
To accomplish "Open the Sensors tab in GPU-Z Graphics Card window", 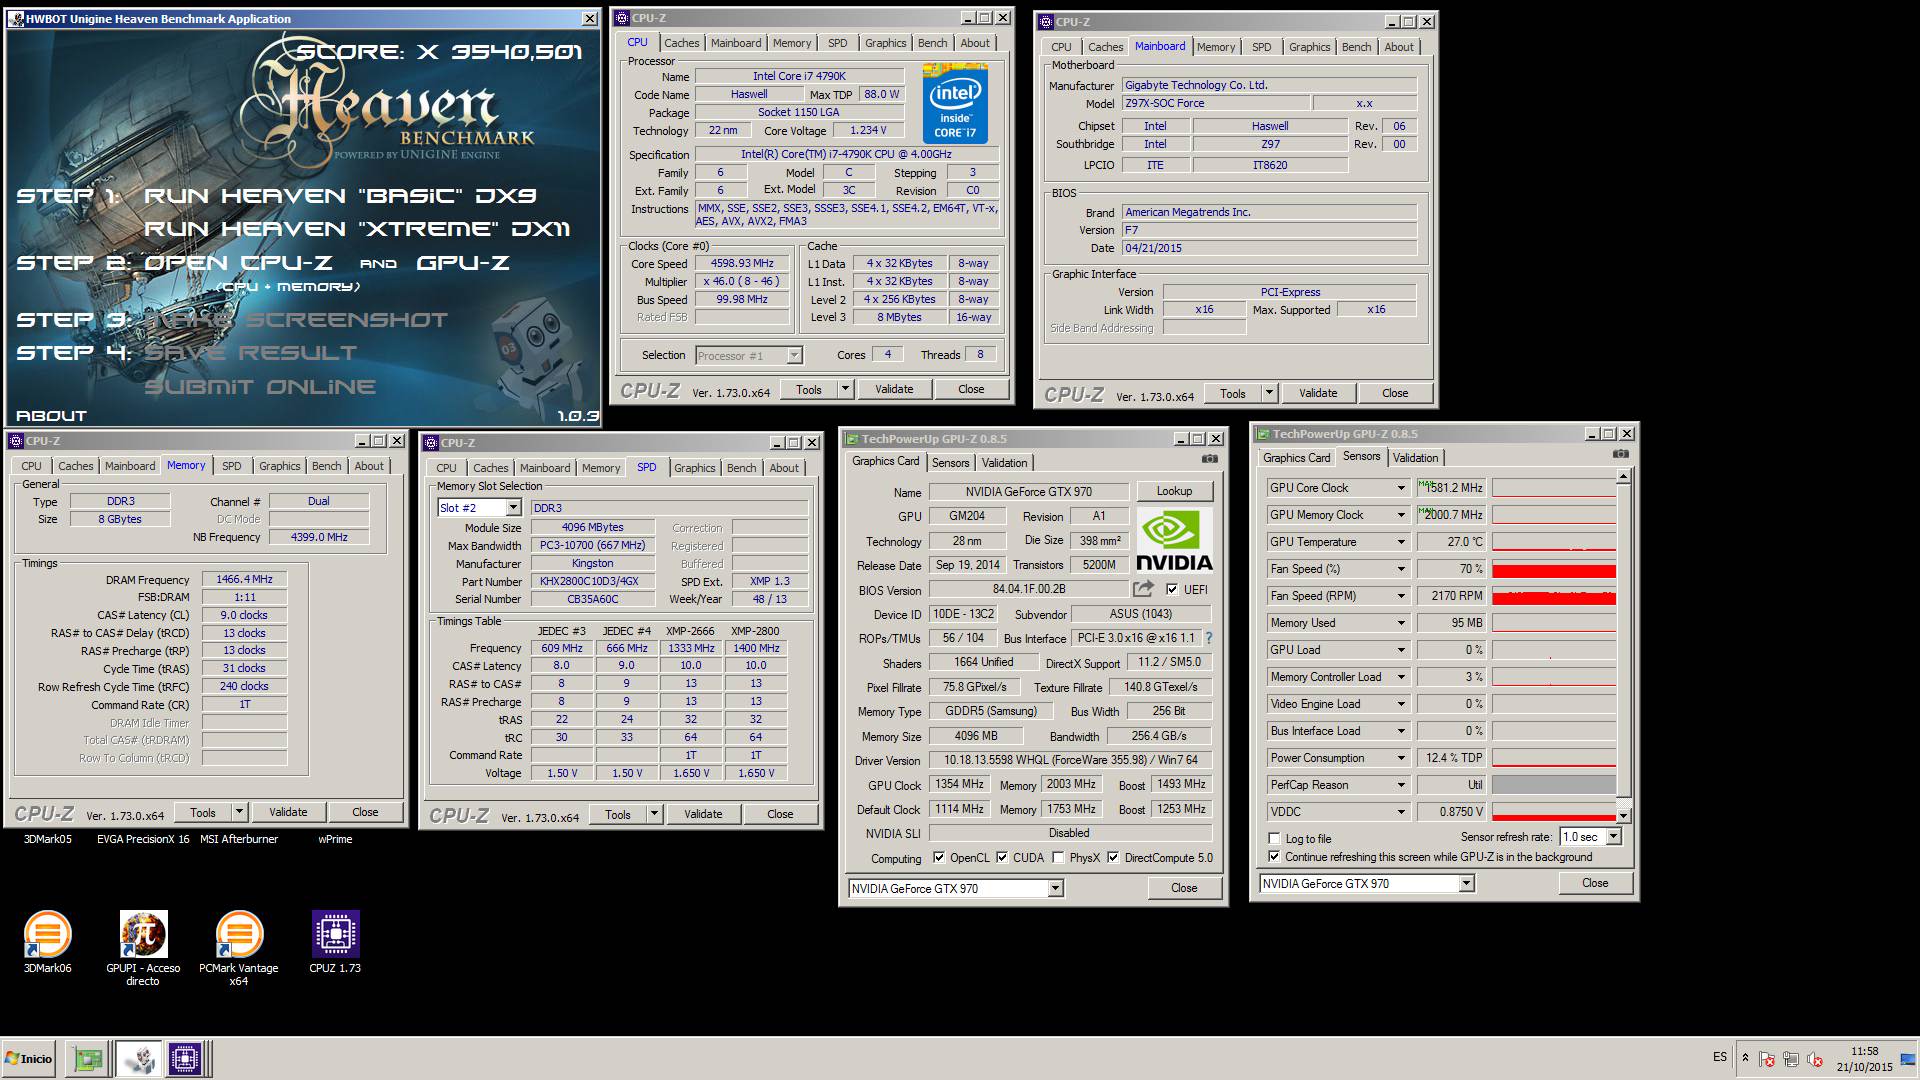I will click(950, 462).
